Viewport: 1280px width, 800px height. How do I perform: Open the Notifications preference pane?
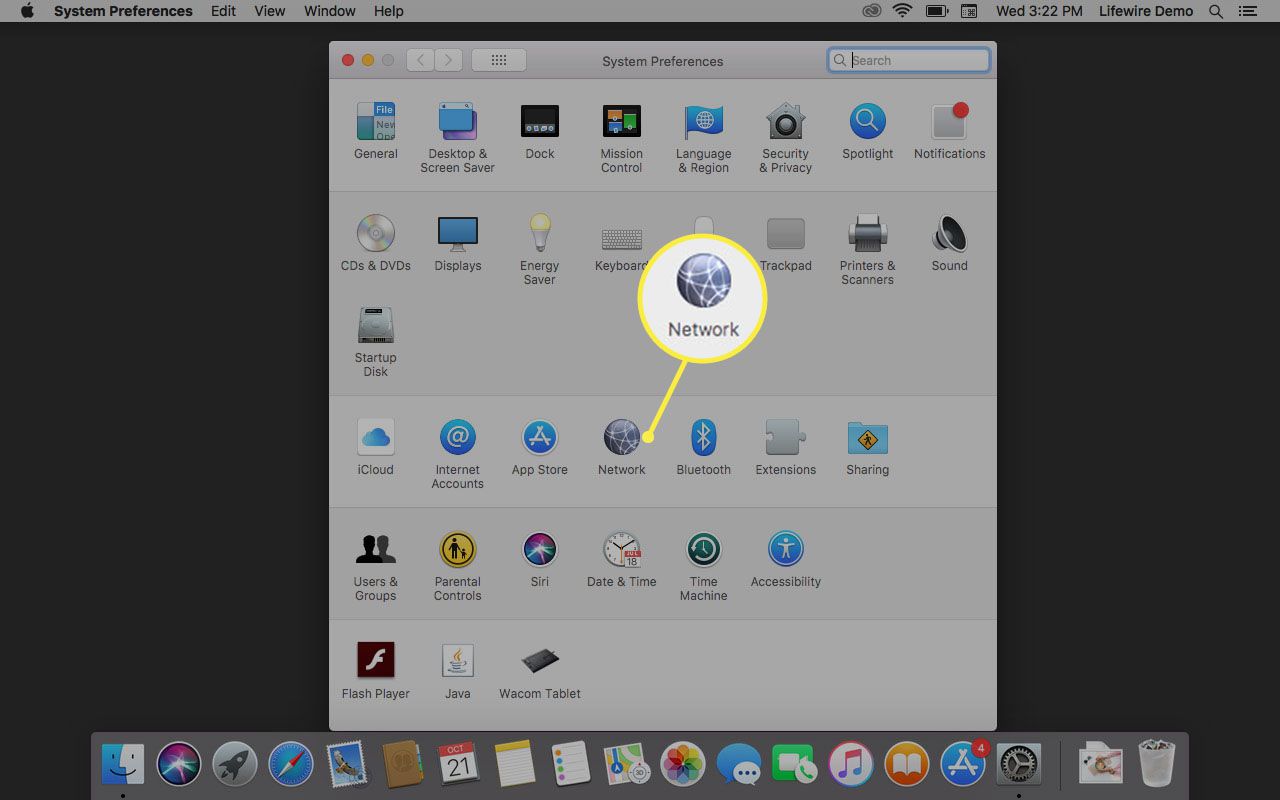pyautogui.click(x=950, y=131)
